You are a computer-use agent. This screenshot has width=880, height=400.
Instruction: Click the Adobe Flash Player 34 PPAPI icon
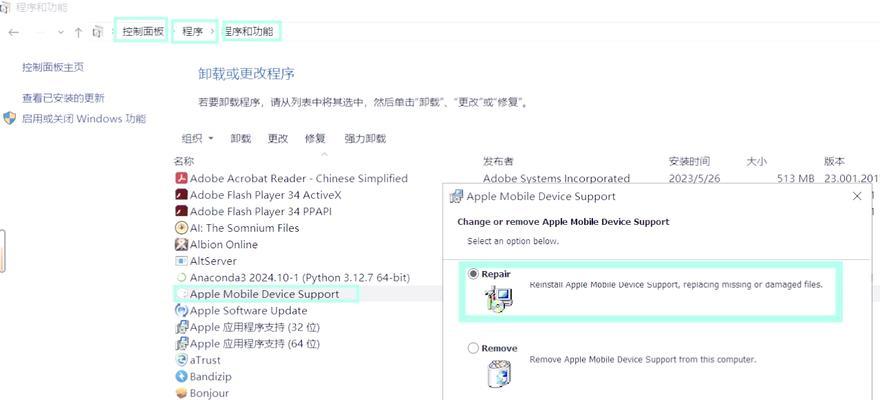(x=181, y=212)
